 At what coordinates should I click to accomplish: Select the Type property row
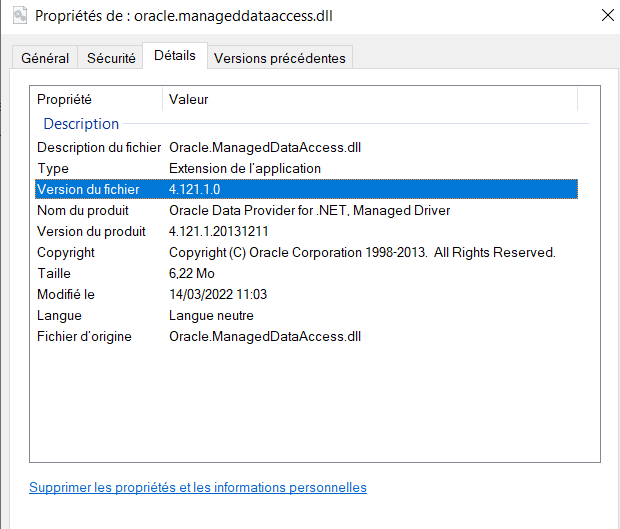pos(306,168)
